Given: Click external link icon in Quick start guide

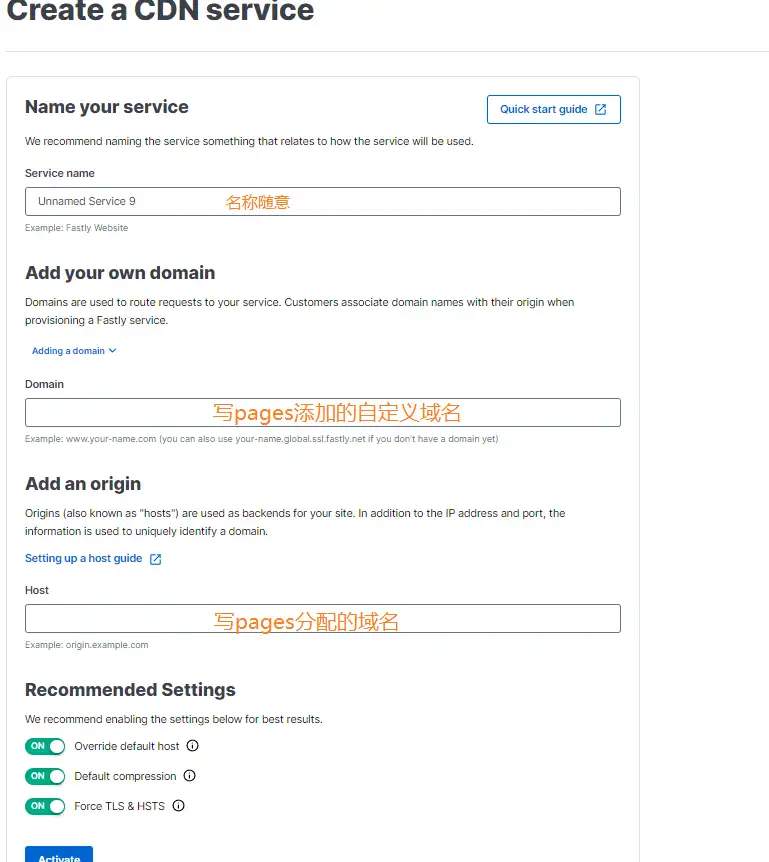Looking at the screenshot, I should click(600, 109).
